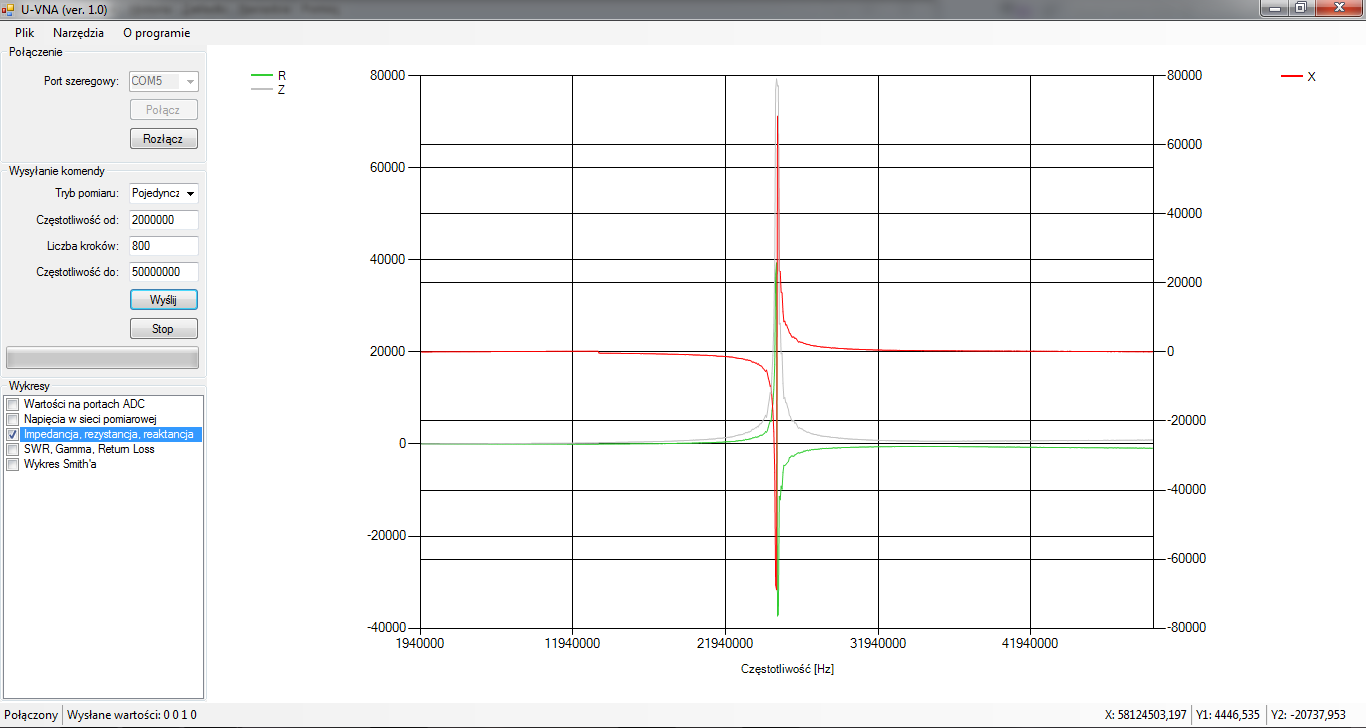Open the Plik menu
This screenshot has width=1366, height=728.
(24, 32)
